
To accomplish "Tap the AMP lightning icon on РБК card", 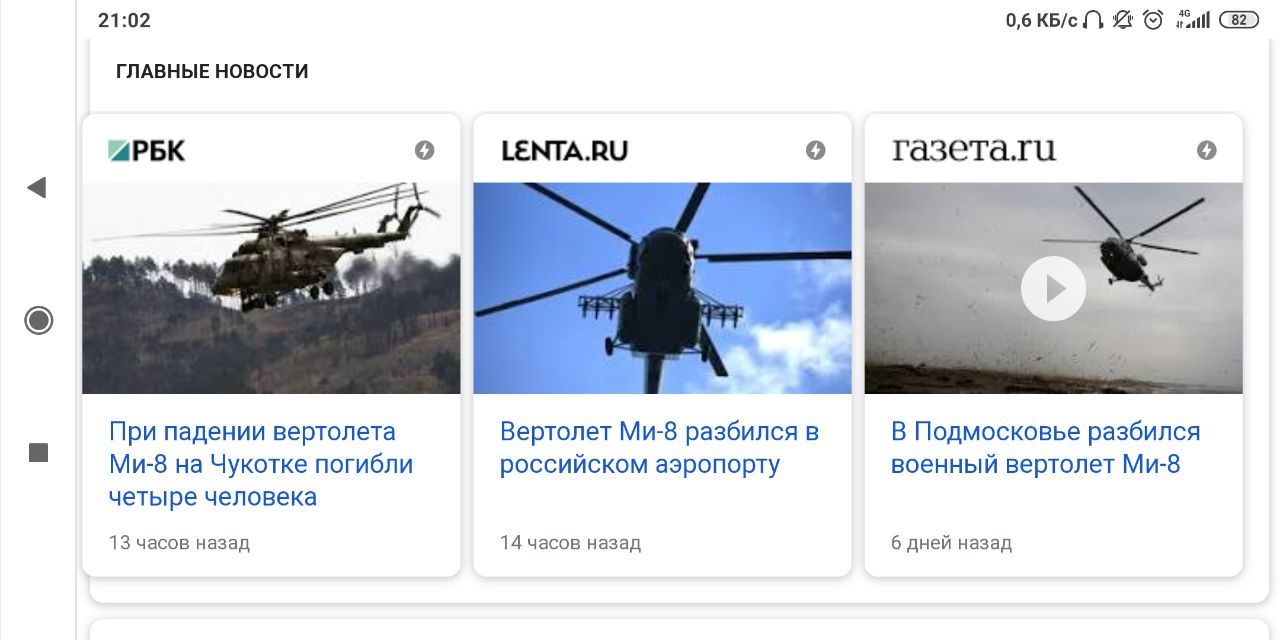I will [x=425, y=150].
